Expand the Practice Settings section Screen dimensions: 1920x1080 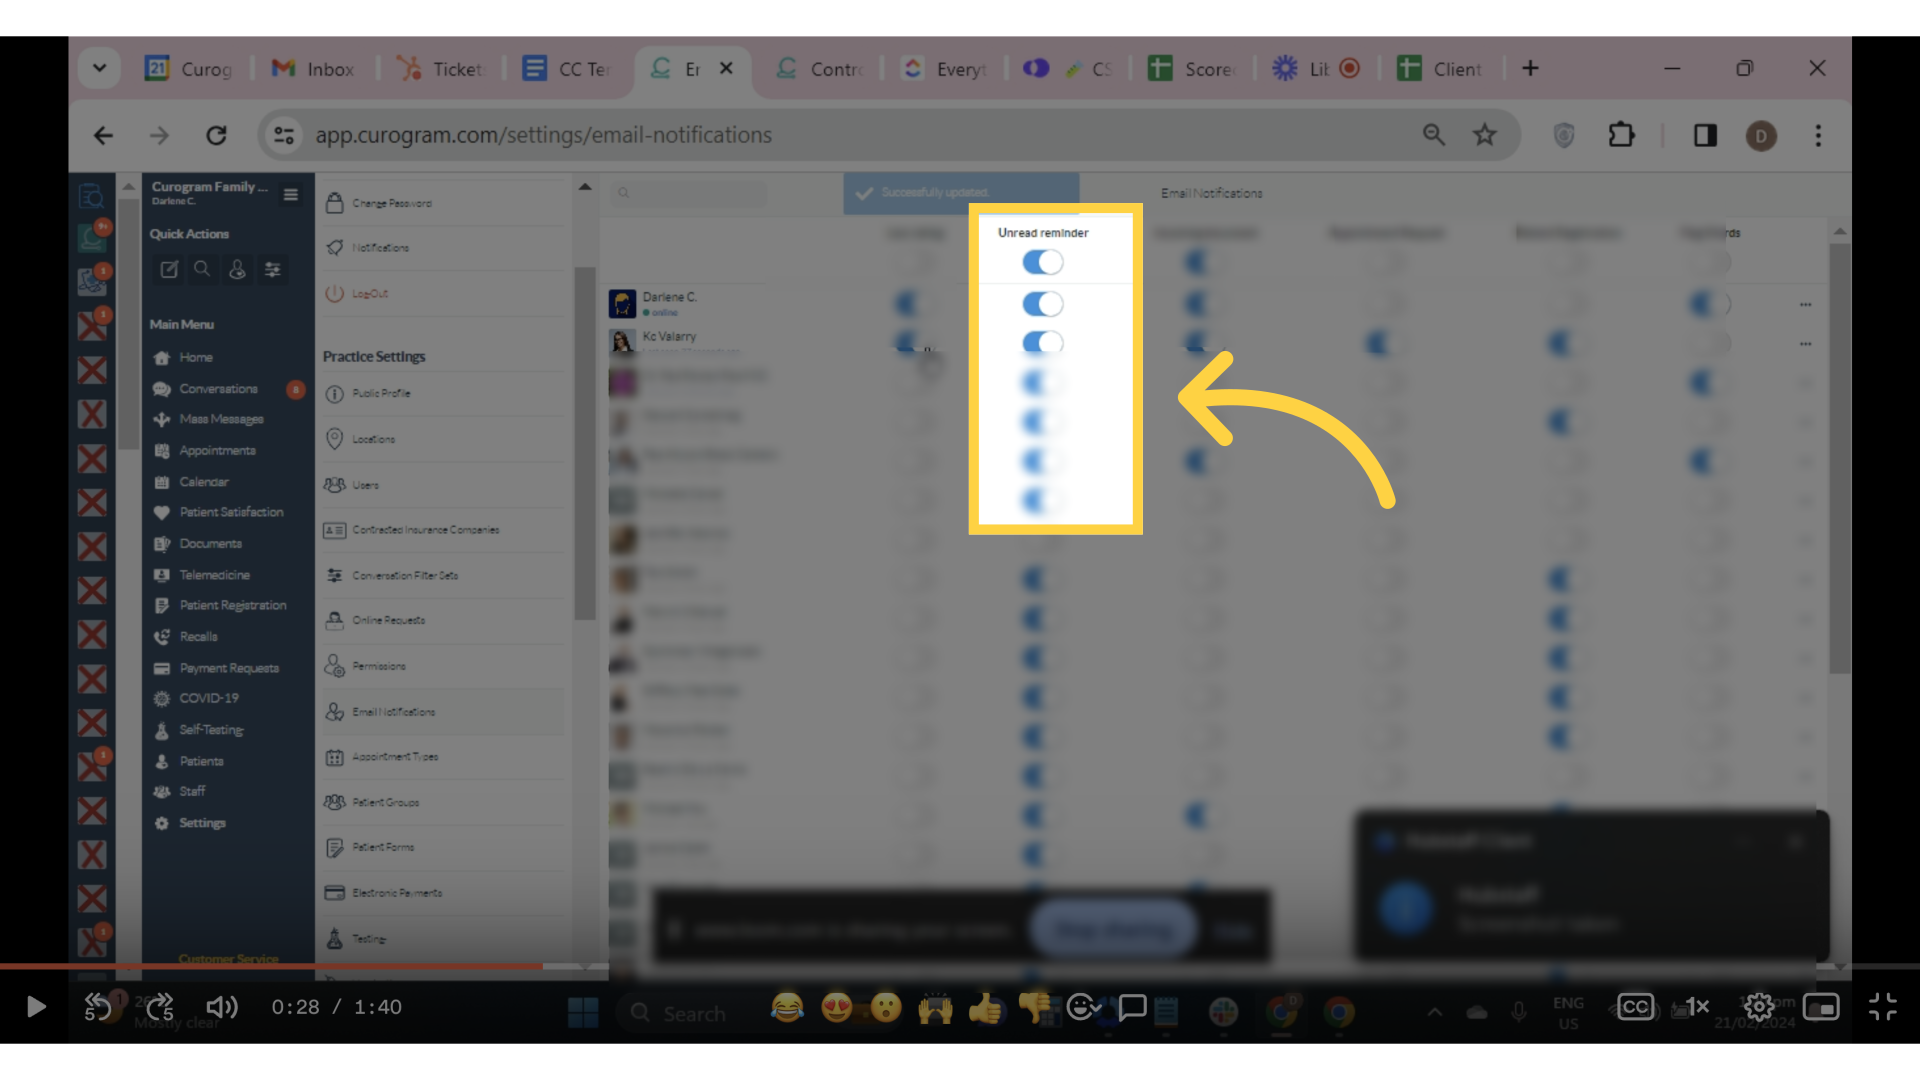tap(373, 356)
